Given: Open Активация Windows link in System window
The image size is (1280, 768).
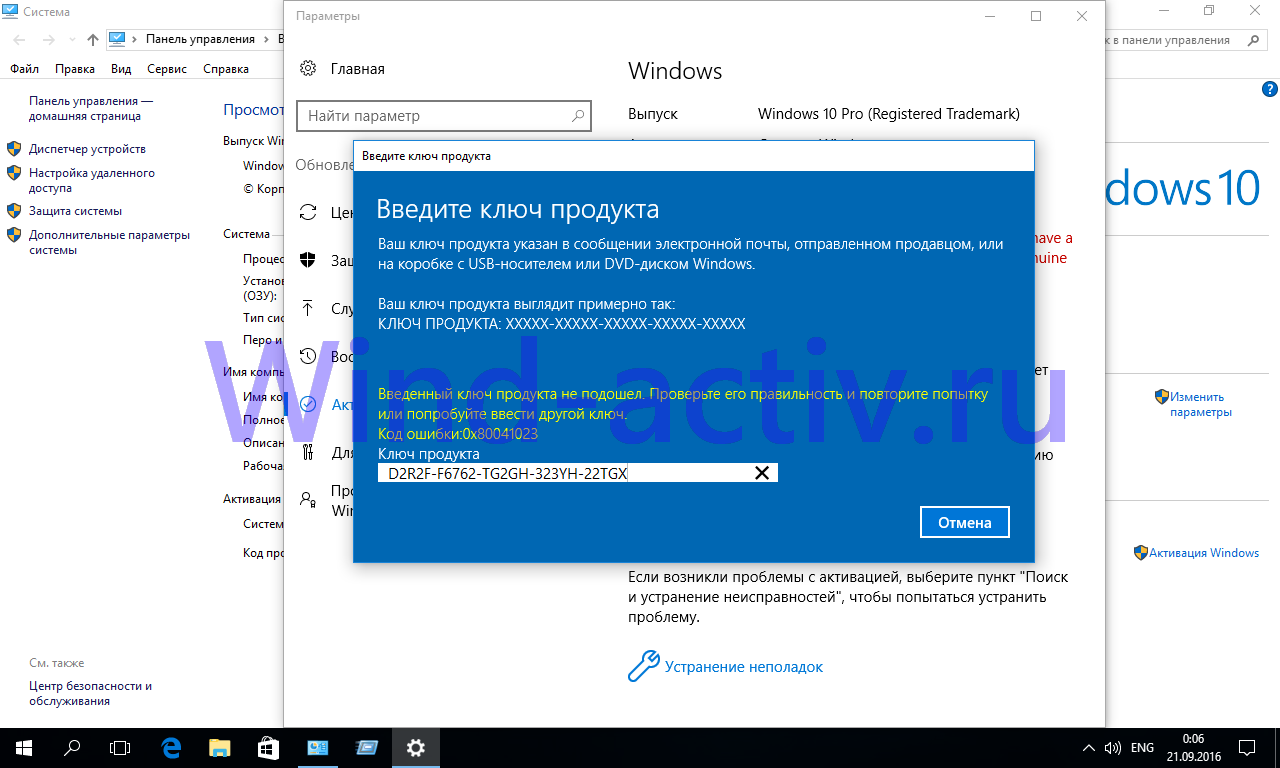Looking at the screenshot, I should pyautogui.click(x=1204, y=553).
